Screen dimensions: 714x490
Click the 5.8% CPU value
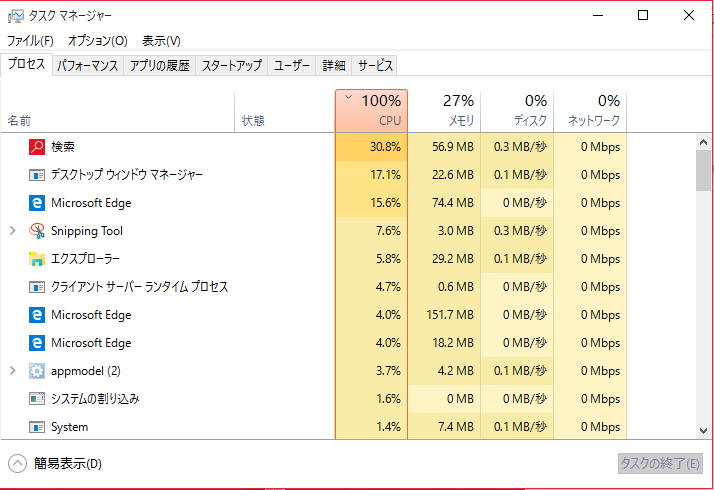(388, 259)
